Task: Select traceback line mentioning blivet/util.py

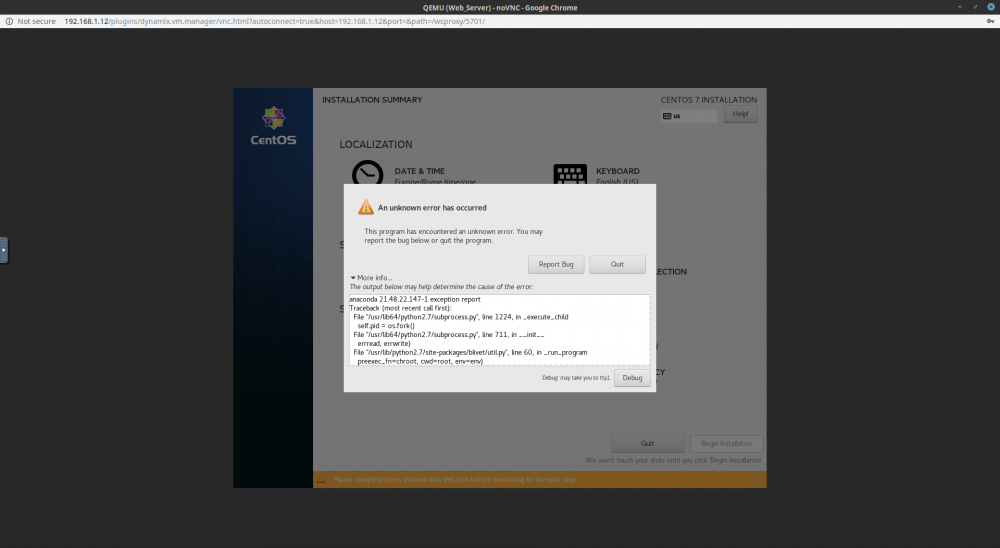Action: click(x=470, y=352)
